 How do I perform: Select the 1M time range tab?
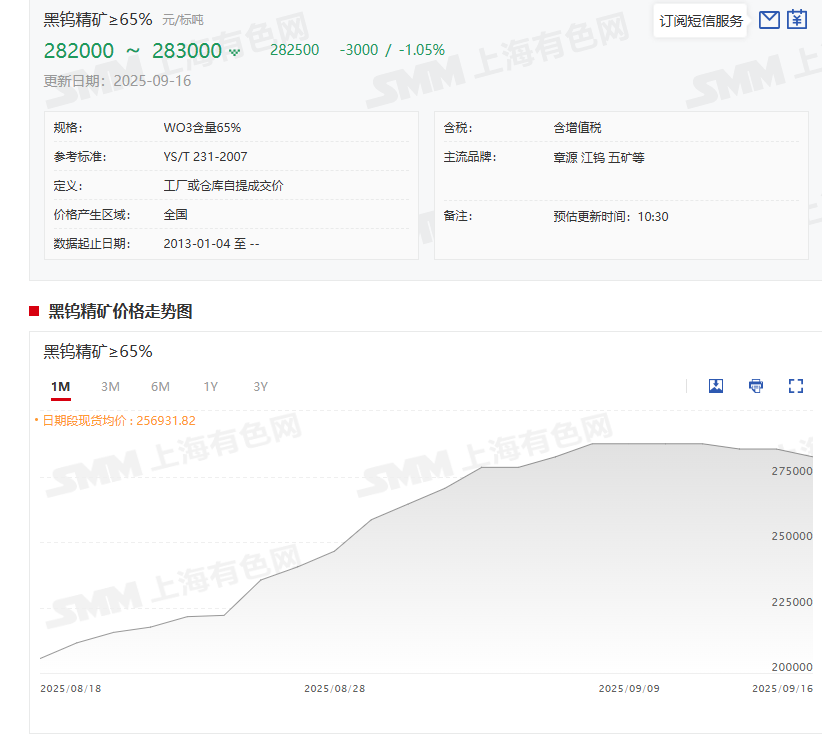point(61,387)
